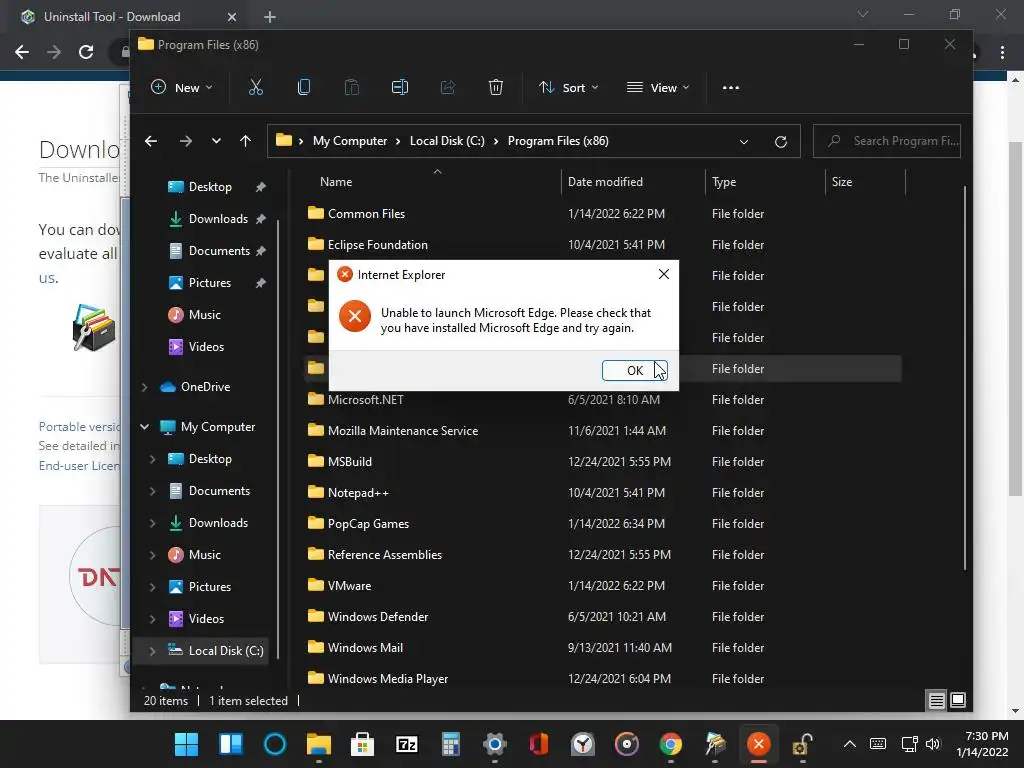This screenshot has height=768, width=1024.
Task: Show hidden system tray icons
Action: point(850,744)
